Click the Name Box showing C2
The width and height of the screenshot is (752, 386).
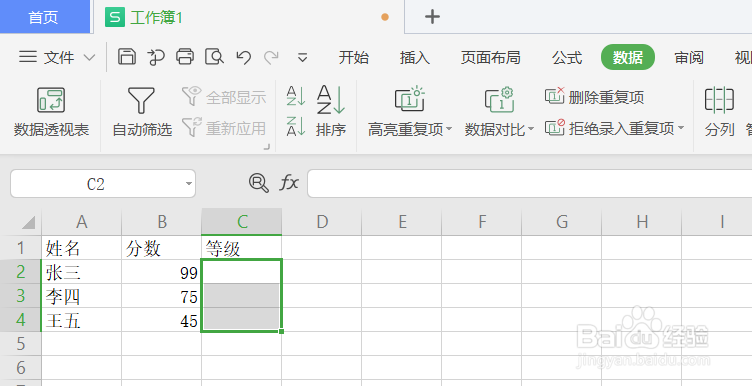pyautogui.click(x=96, y=184)
